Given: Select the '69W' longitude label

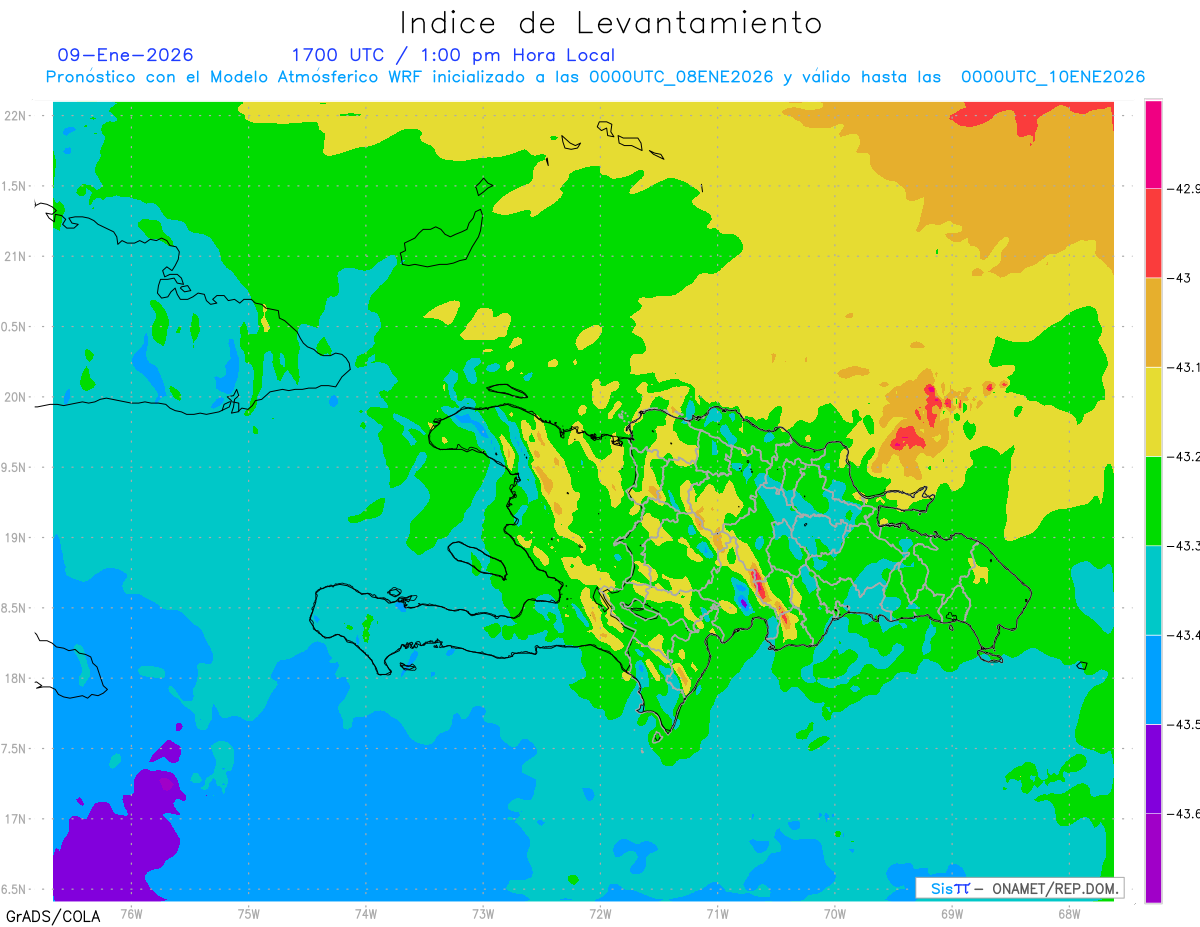Looking at the screenshot, I should [952, 914].
